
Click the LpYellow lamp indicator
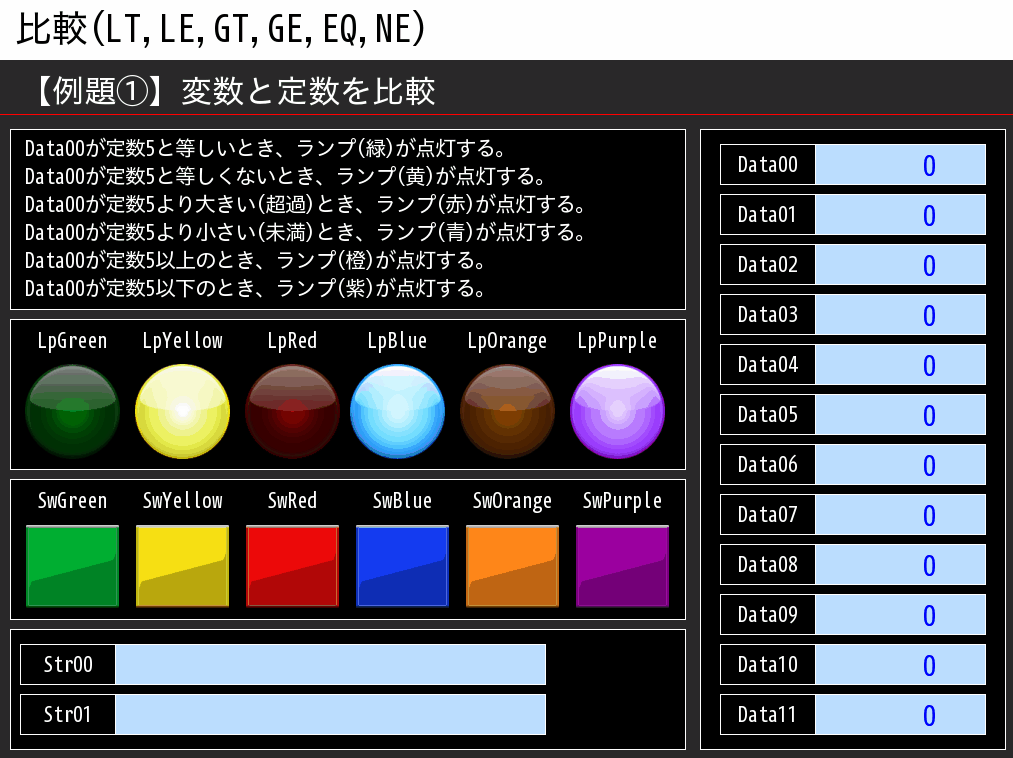[182, 412]
